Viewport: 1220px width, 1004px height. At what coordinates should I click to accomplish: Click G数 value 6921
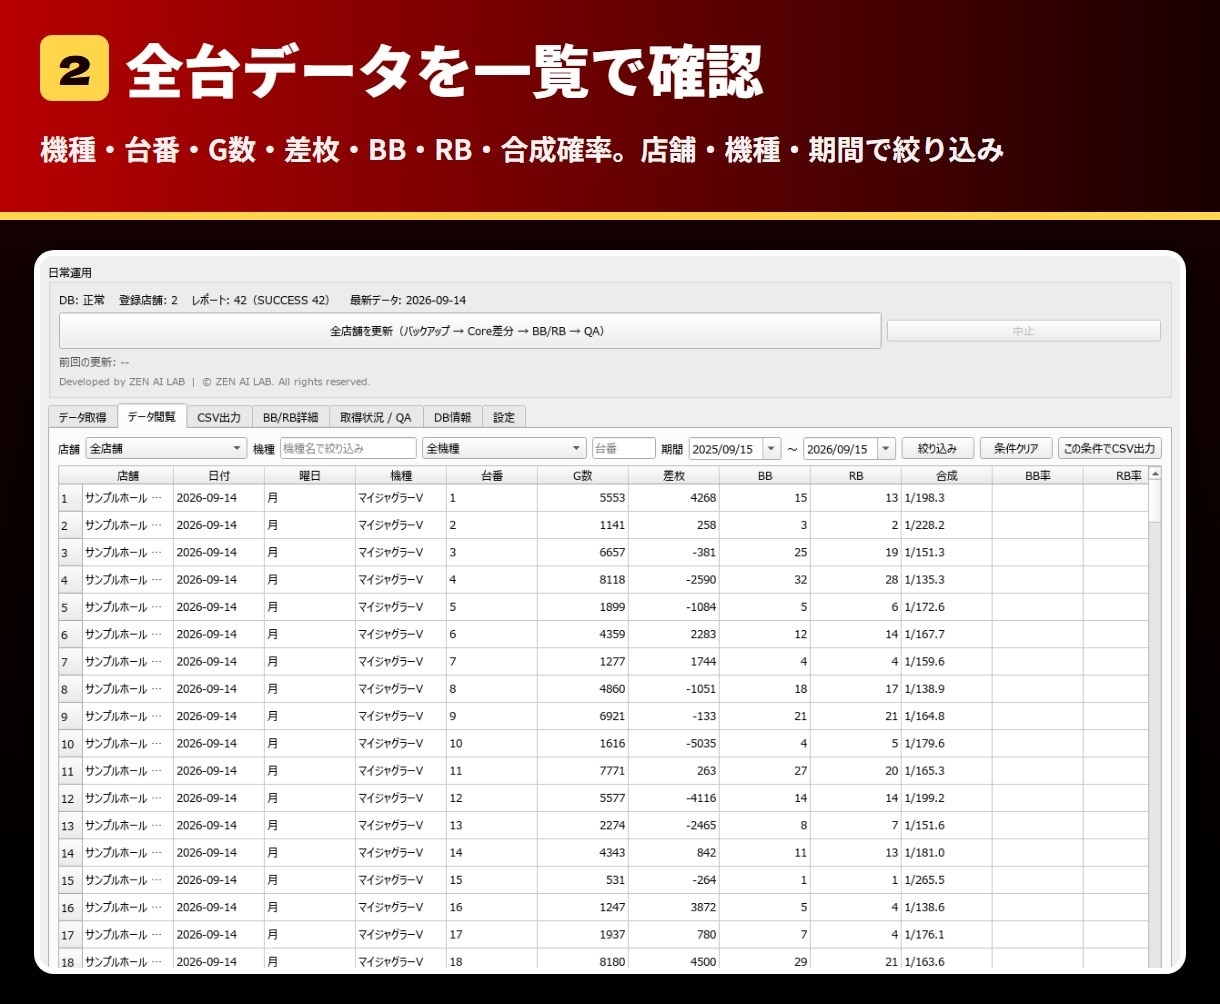pos(611,717)
